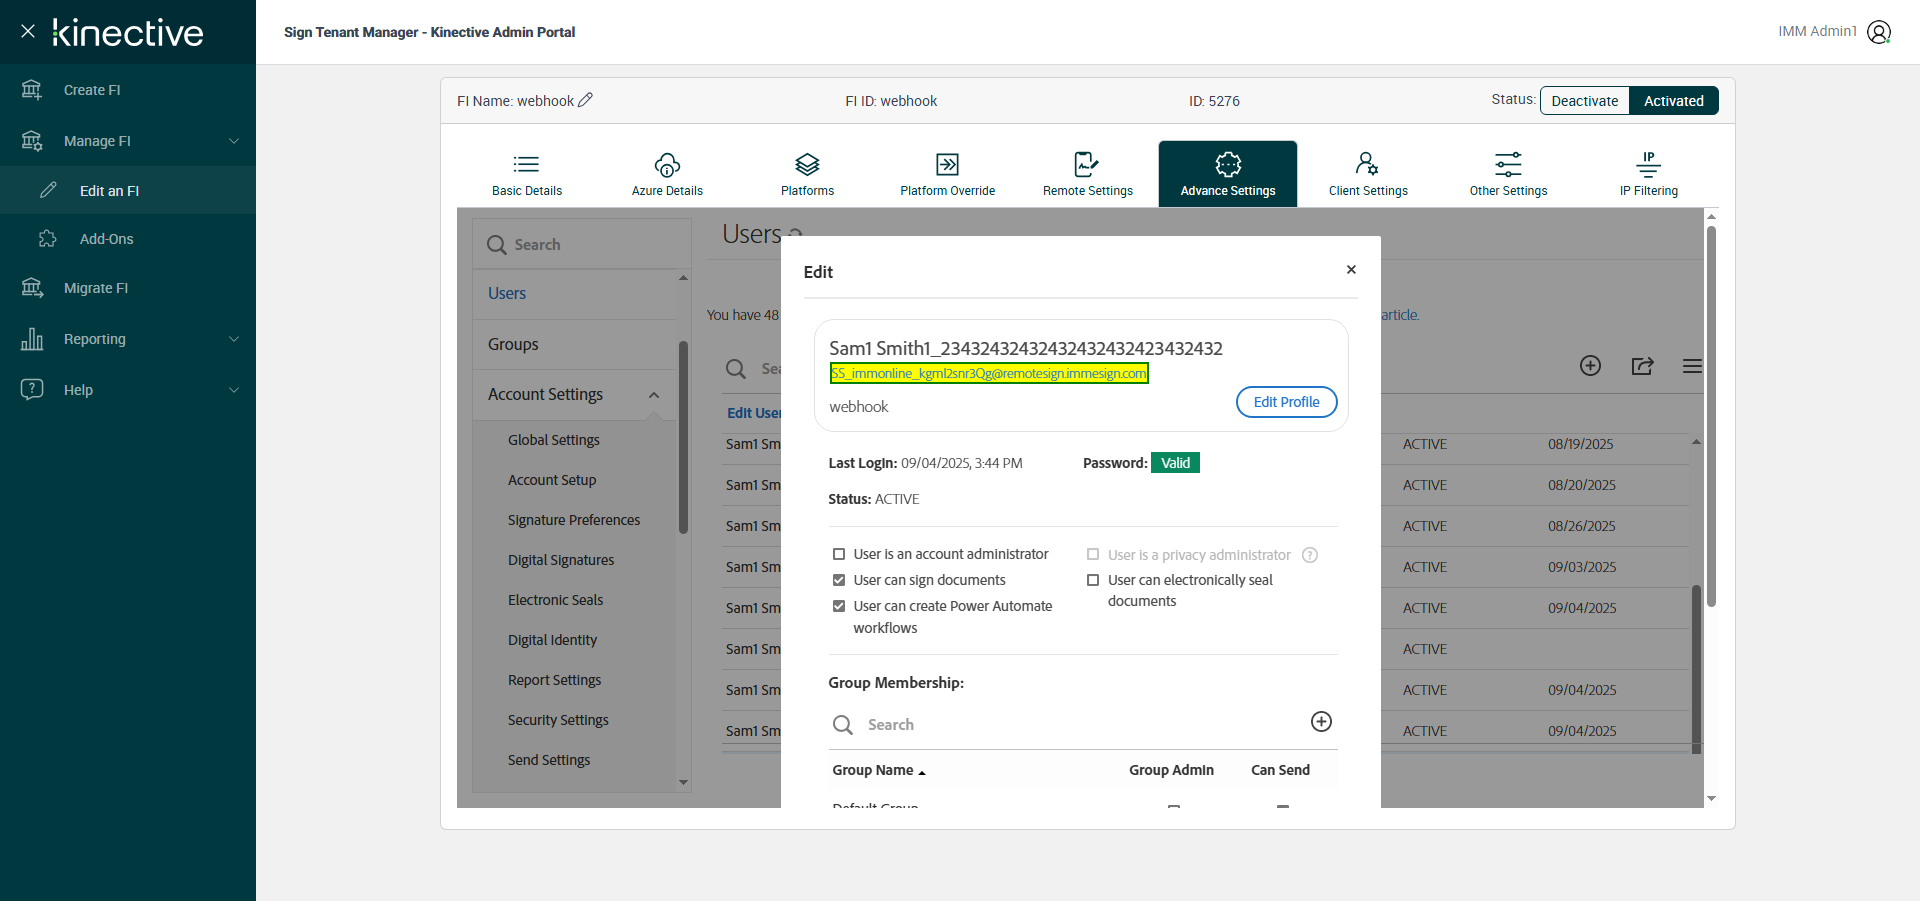The width and height of the screenshot is (1920, 901).
Task: Click the 08/19/2025 date cell
Action: coord(1581,444)
